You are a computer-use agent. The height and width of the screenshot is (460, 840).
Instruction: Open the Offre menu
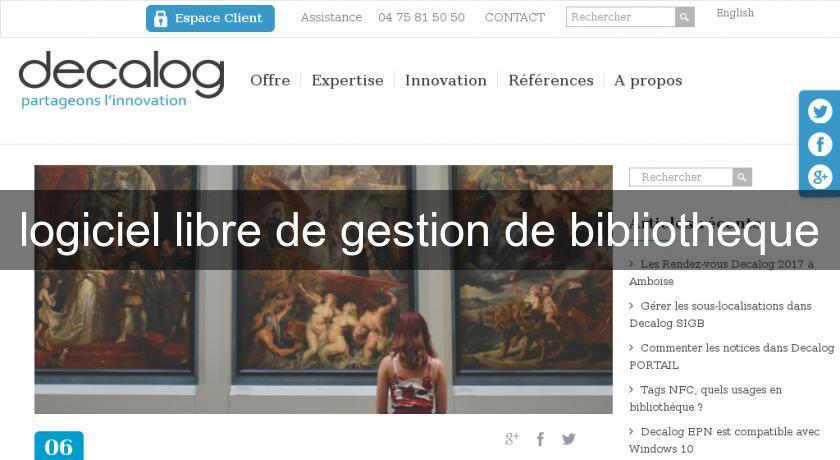[x=270, y=80]
